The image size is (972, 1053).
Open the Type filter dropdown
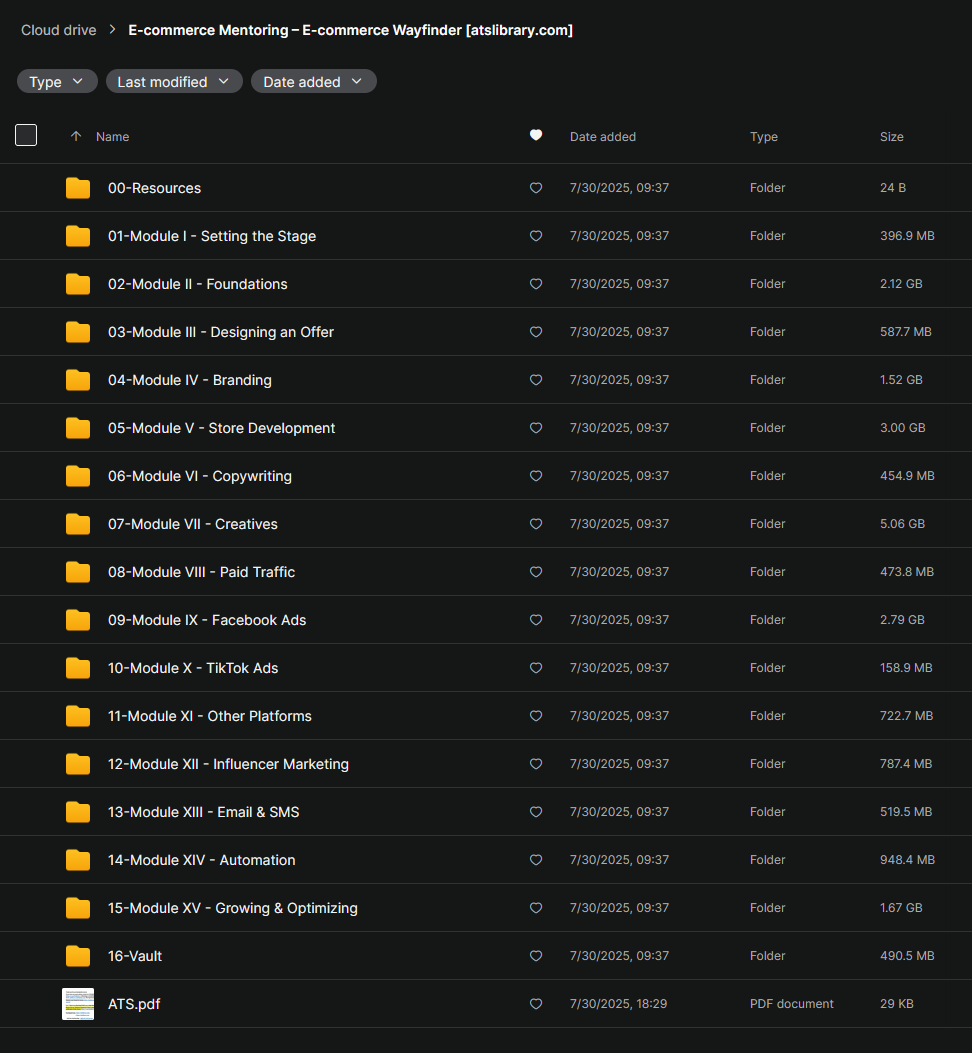[x=57, y=82]
